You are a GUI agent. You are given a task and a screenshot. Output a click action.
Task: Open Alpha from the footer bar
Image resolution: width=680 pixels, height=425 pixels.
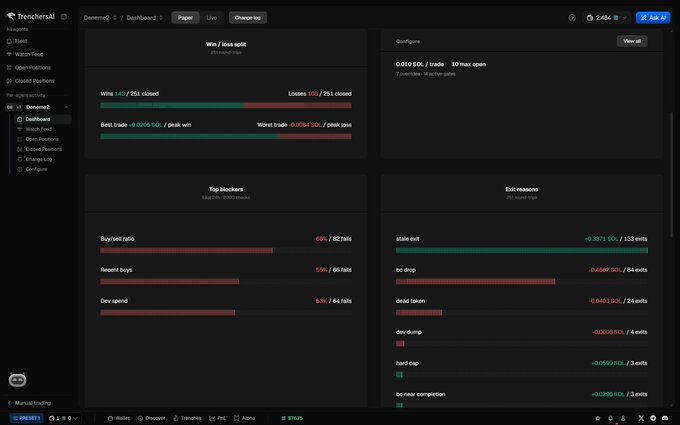click(x=244, y=418)
